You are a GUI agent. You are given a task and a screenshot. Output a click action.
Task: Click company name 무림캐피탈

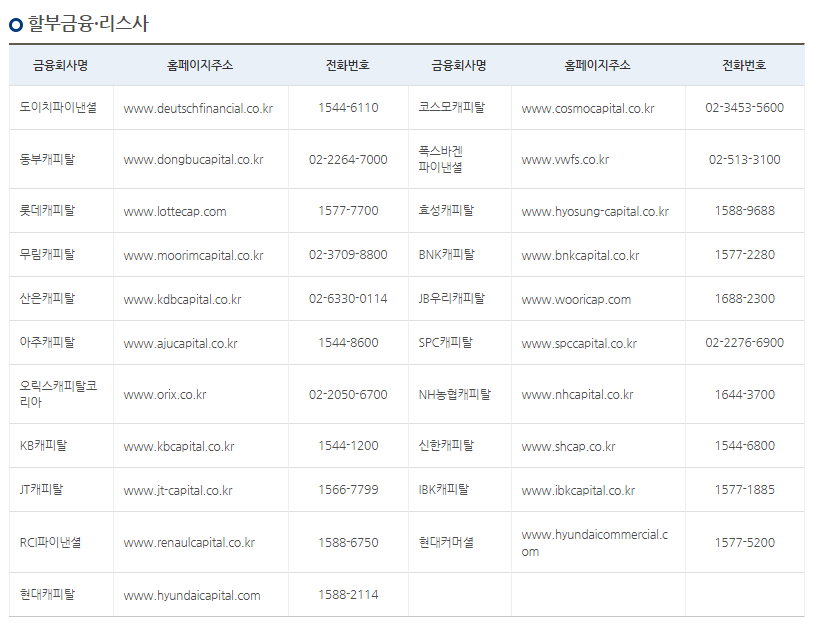[47, 254]
